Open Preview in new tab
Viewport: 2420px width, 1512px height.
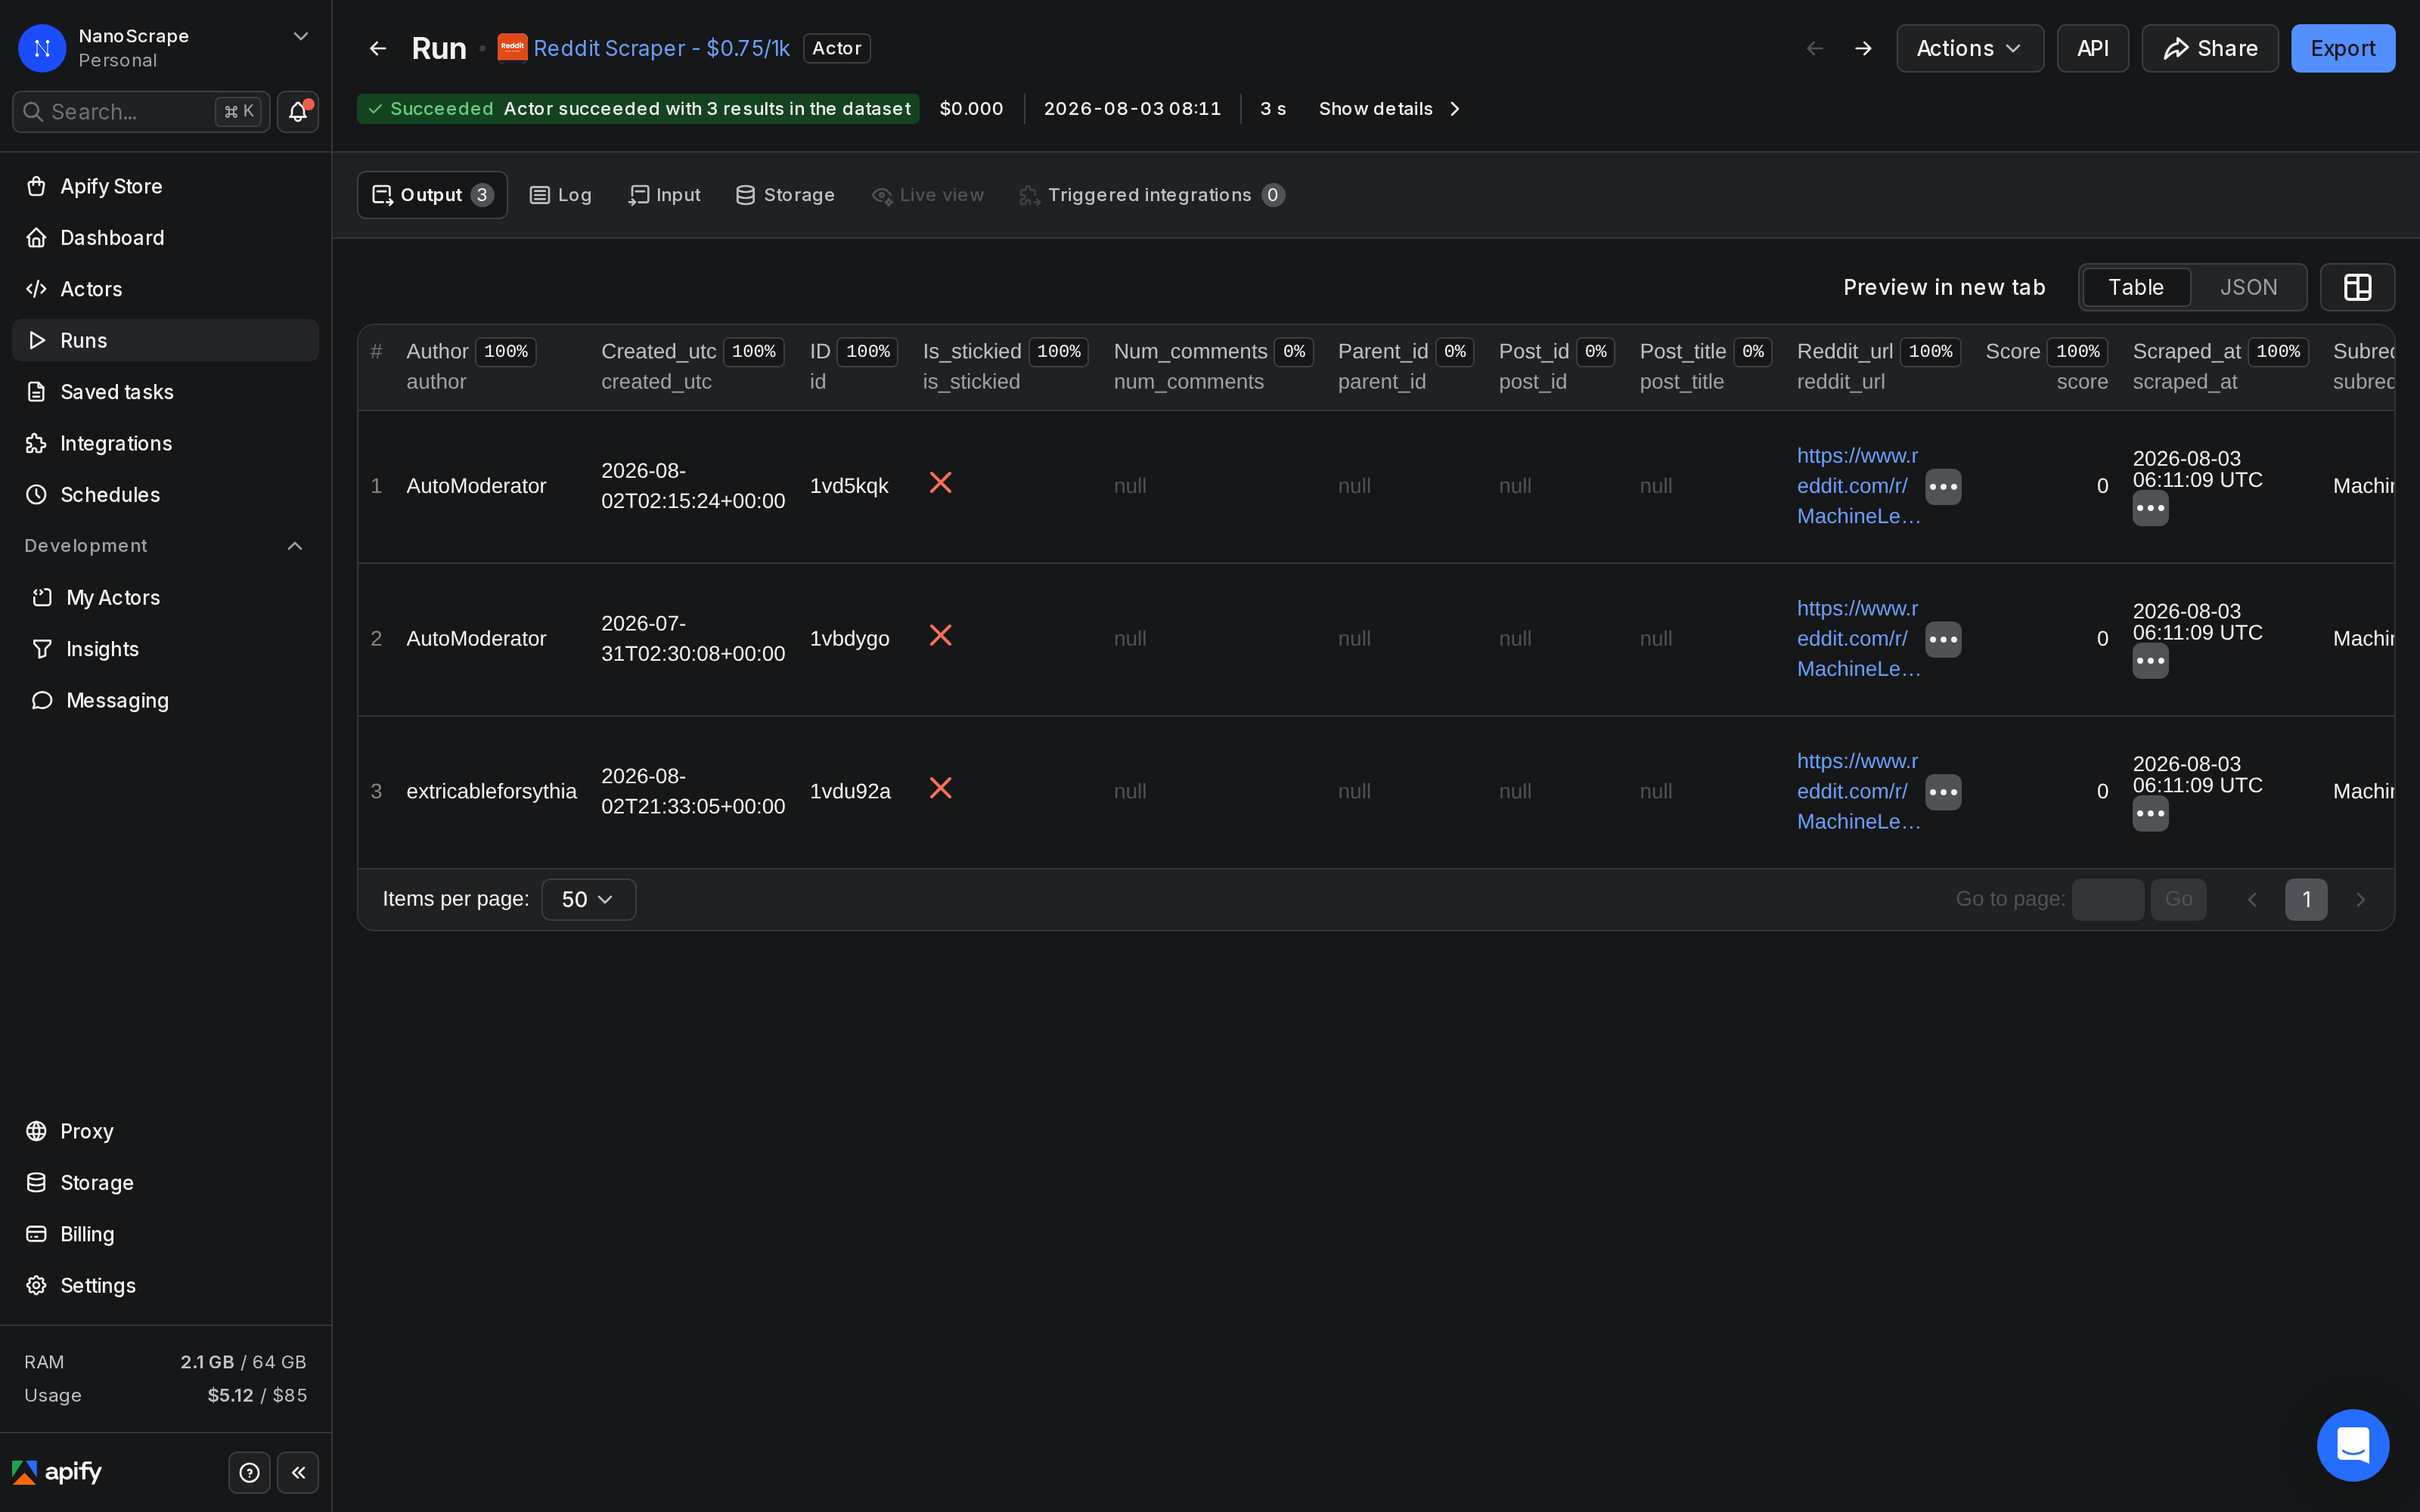click(1944, 287)
